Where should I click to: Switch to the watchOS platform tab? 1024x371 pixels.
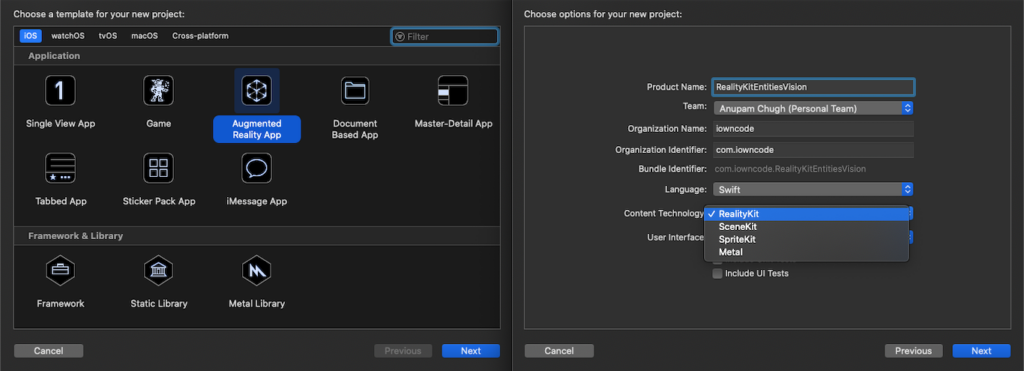pos(68,36)
